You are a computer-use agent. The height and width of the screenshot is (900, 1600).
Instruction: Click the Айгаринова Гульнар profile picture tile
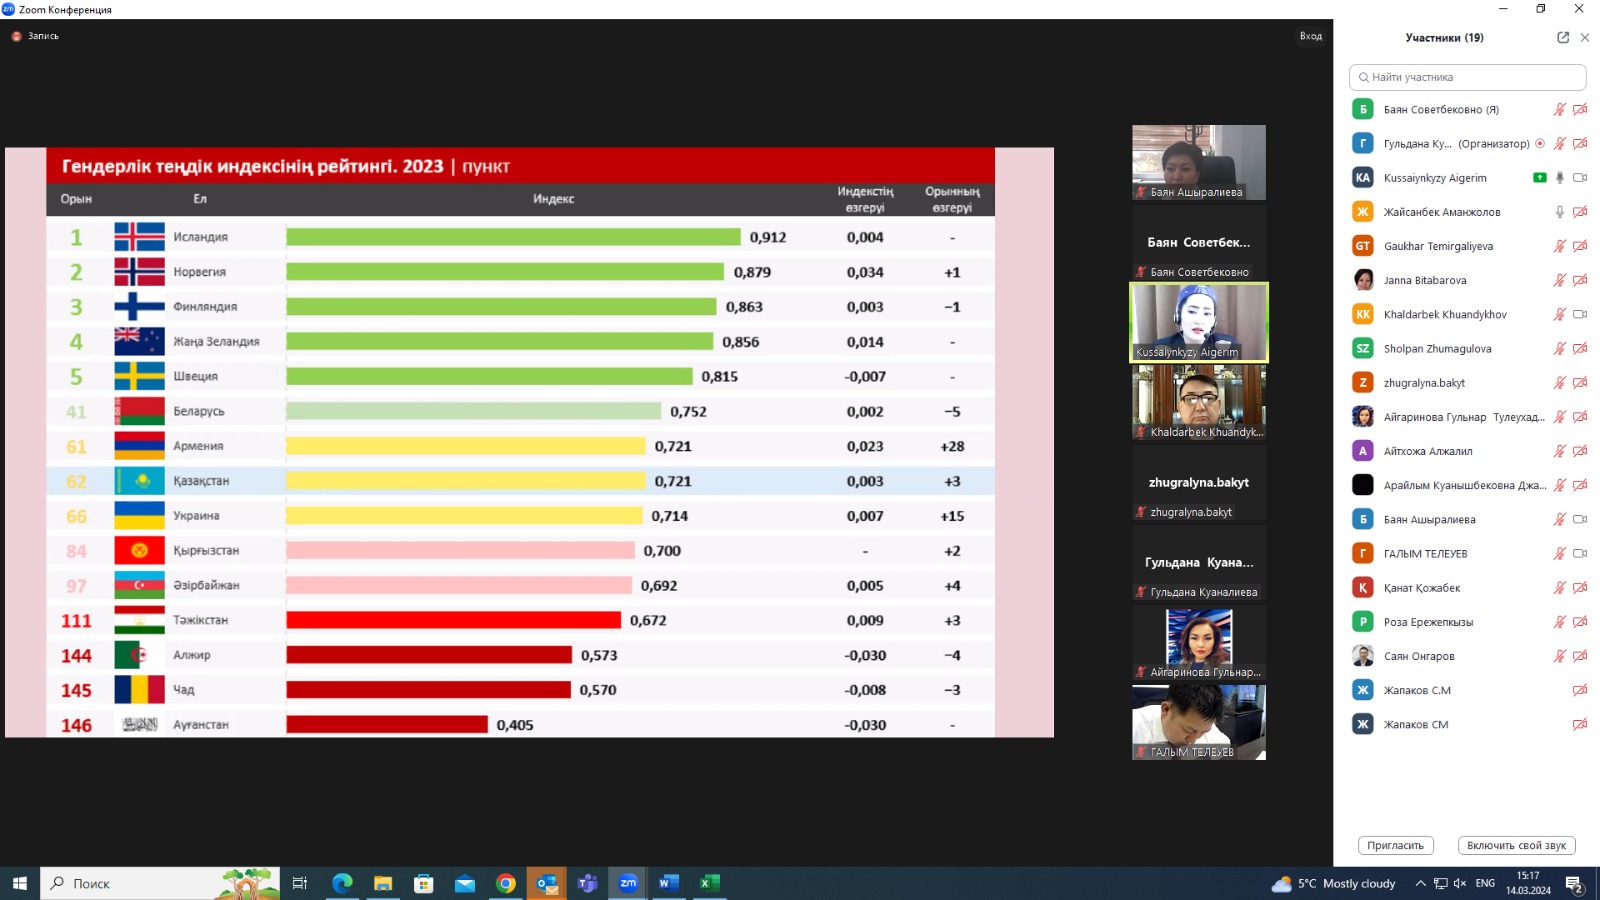1199,642
